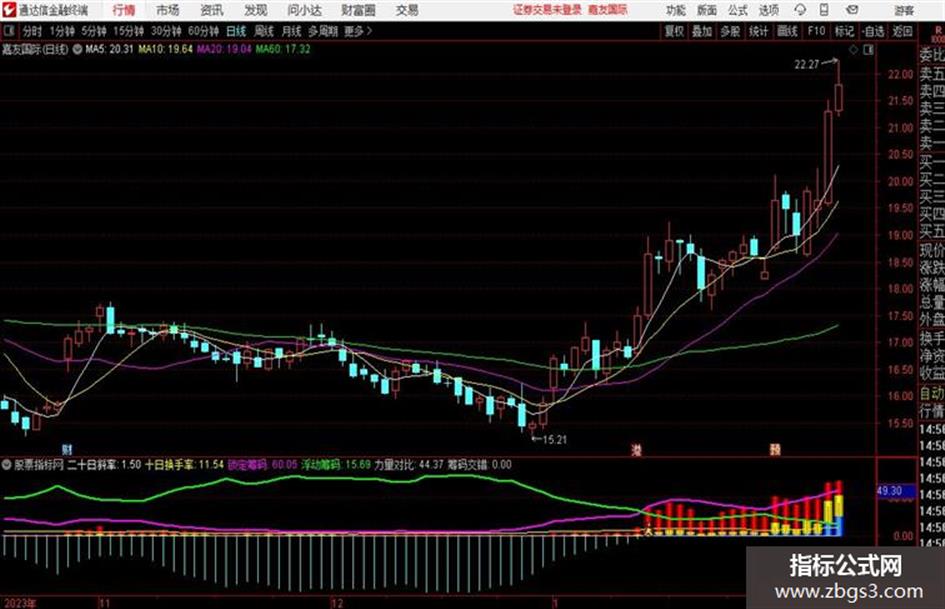This screenshot has height=609, width=945.
Task: Click the 财 info marker on the chart
Action: click(x=67, y=449)
